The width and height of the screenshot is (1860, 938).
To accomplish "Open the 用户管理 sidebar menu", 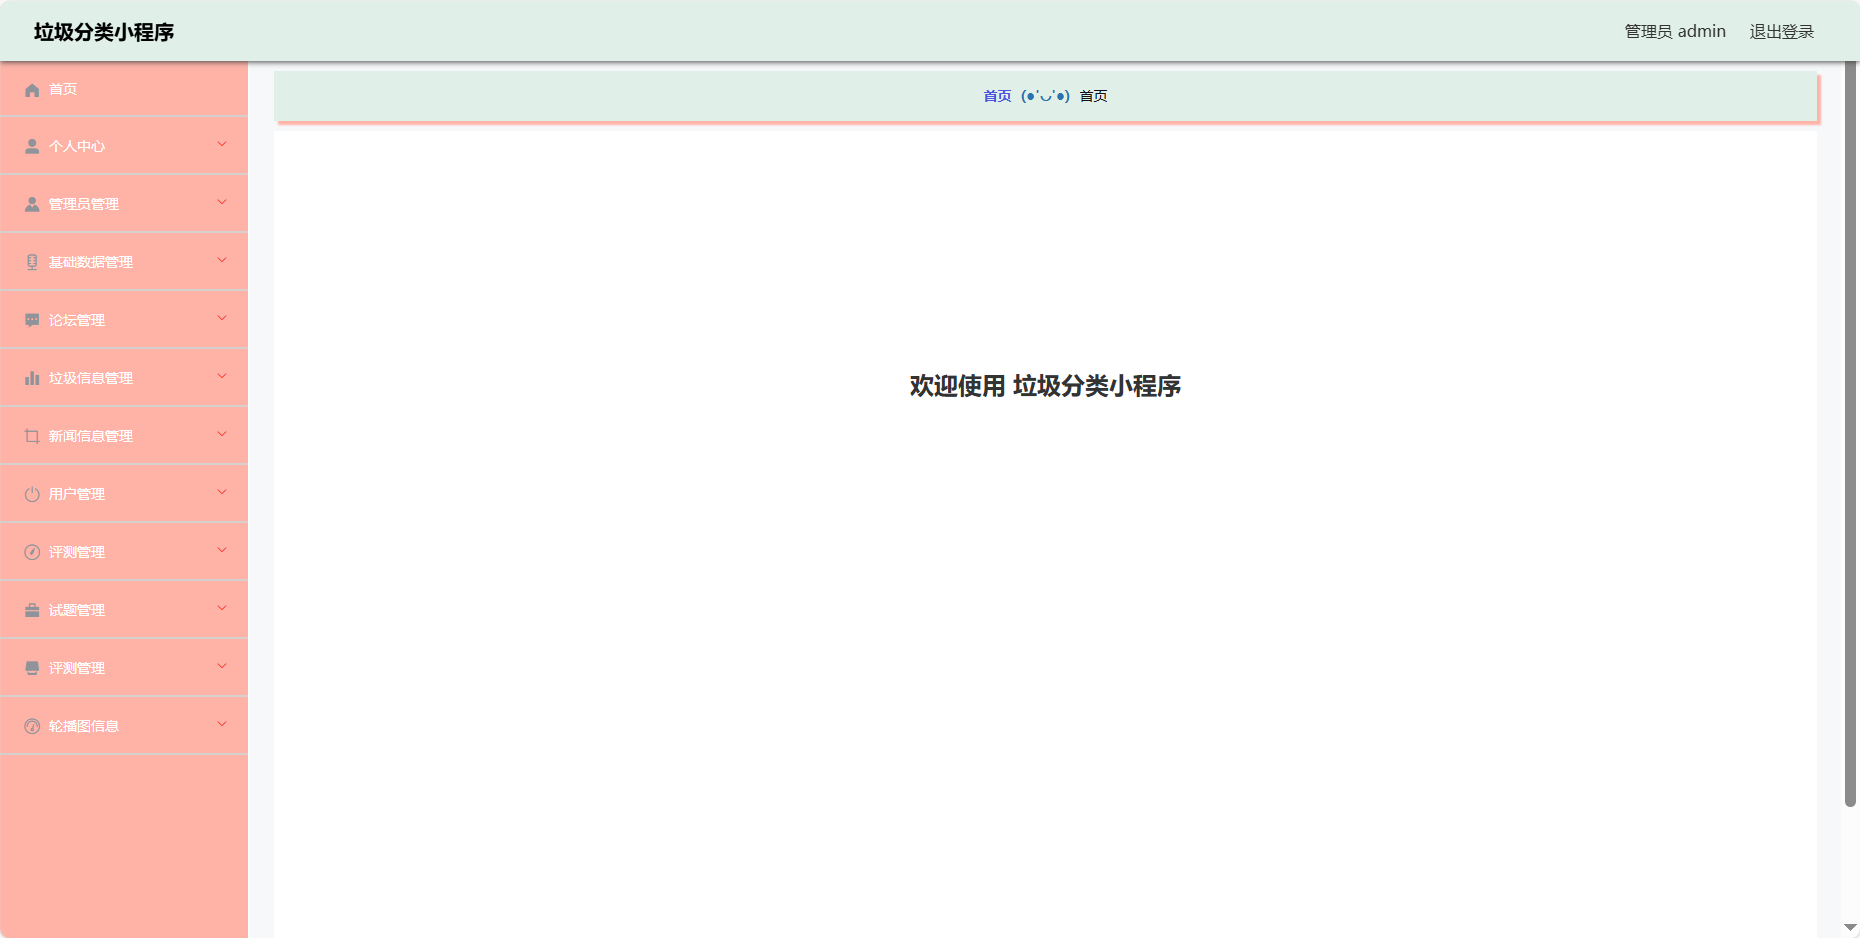I will point(124,494).
